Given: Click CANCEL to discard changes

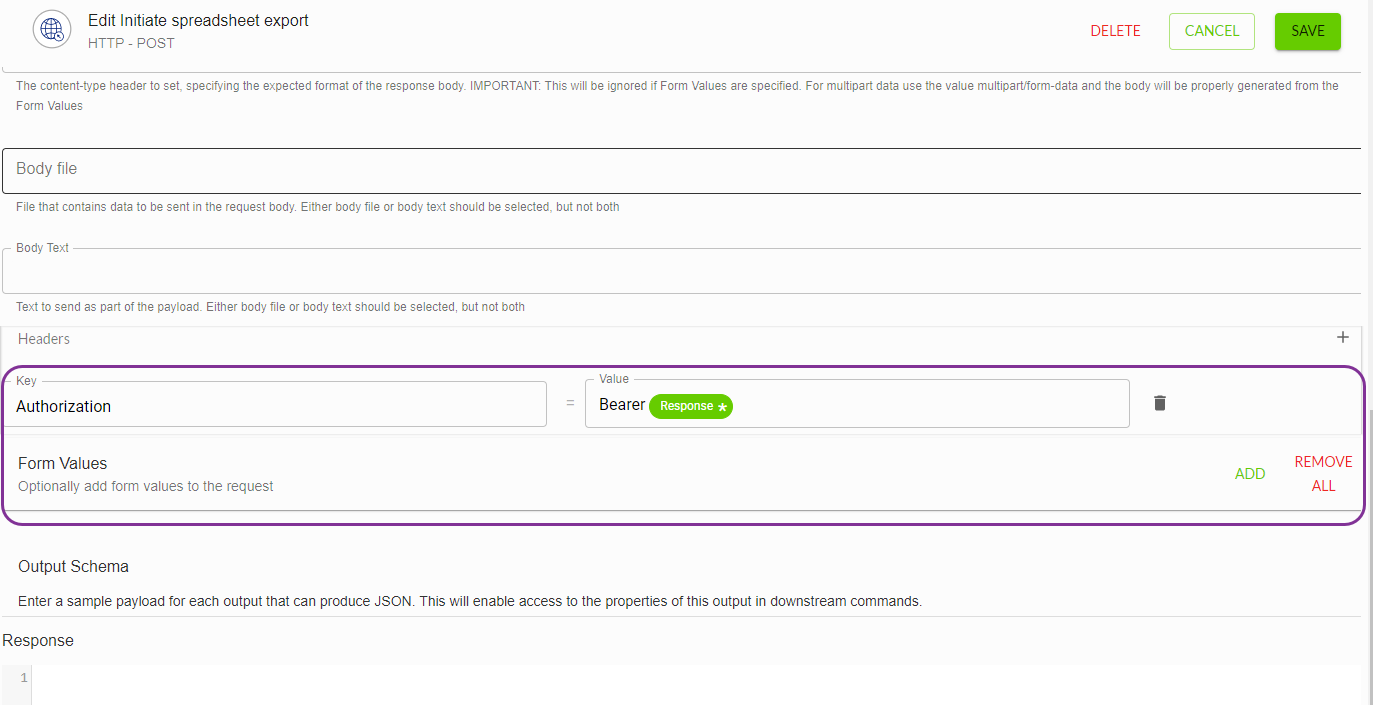Looking at the screenshot, I should pos(1211,31).
